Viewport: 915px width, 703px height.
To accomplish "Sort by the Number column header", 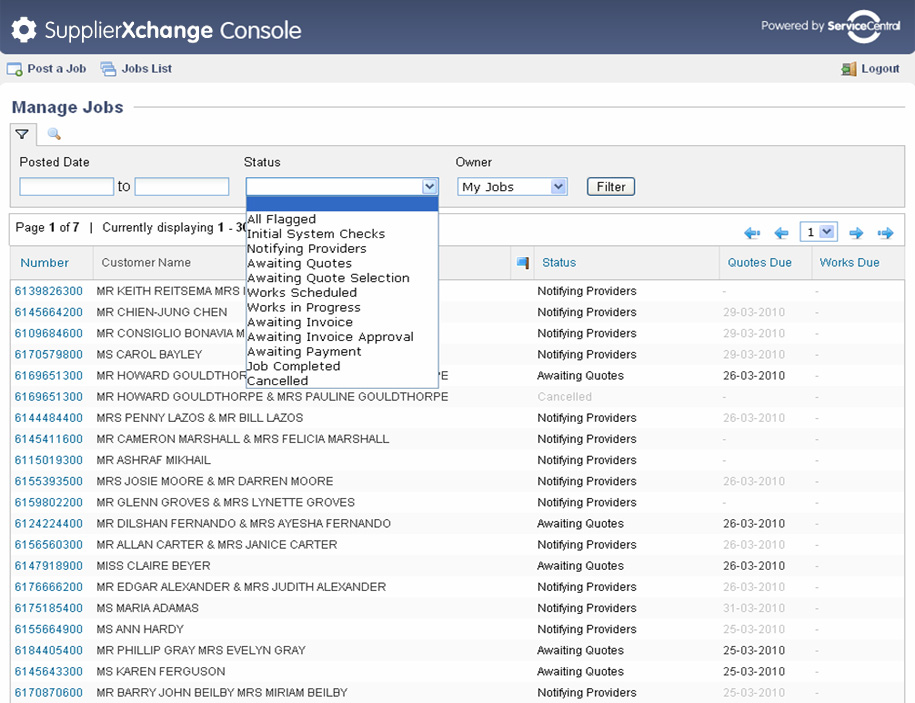I will (44, 263).
